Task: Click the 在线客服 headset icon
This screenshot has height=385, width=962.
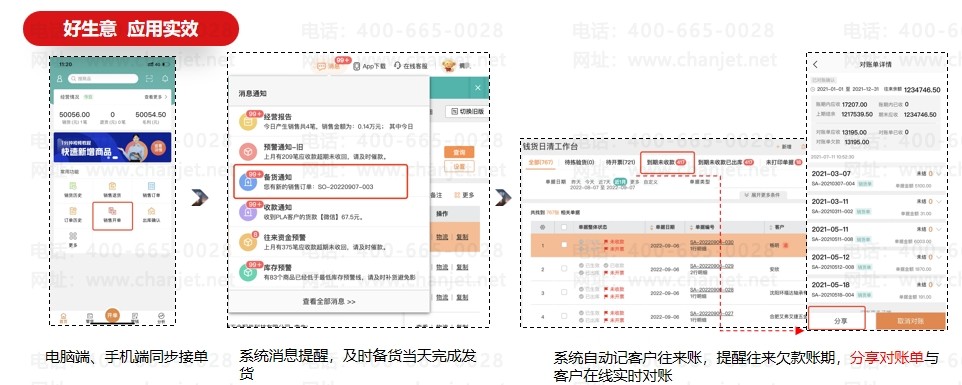Action: (x=398, y=66)
